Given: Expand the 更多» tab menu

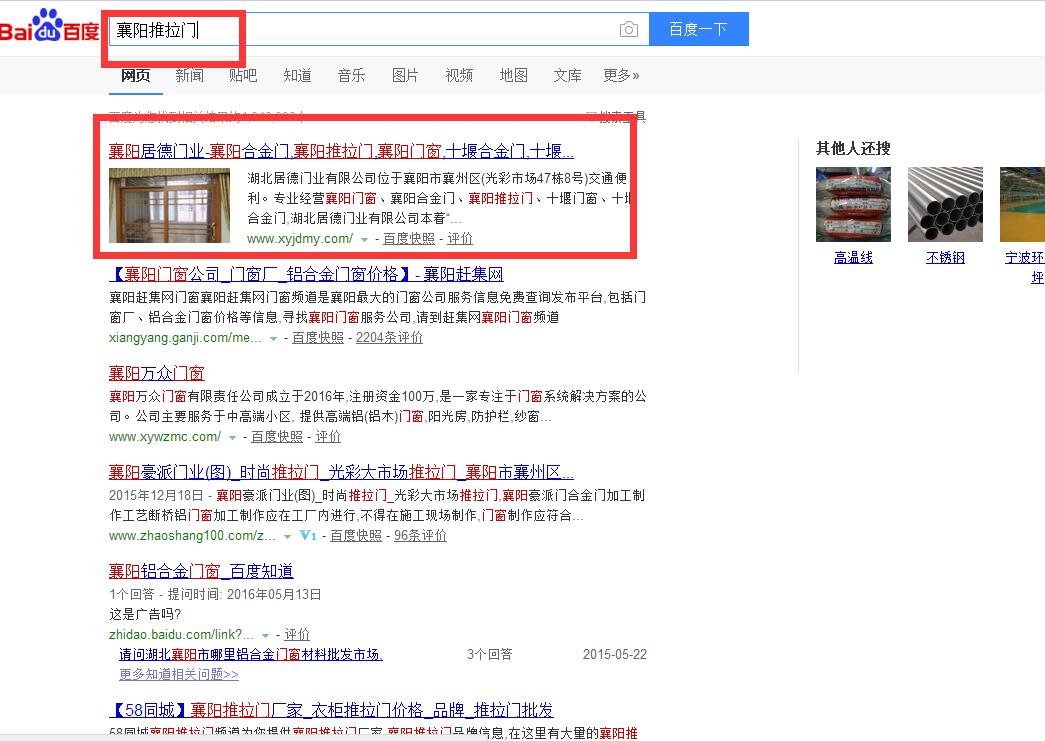Looking at the screenshot, I should (621, 75).
